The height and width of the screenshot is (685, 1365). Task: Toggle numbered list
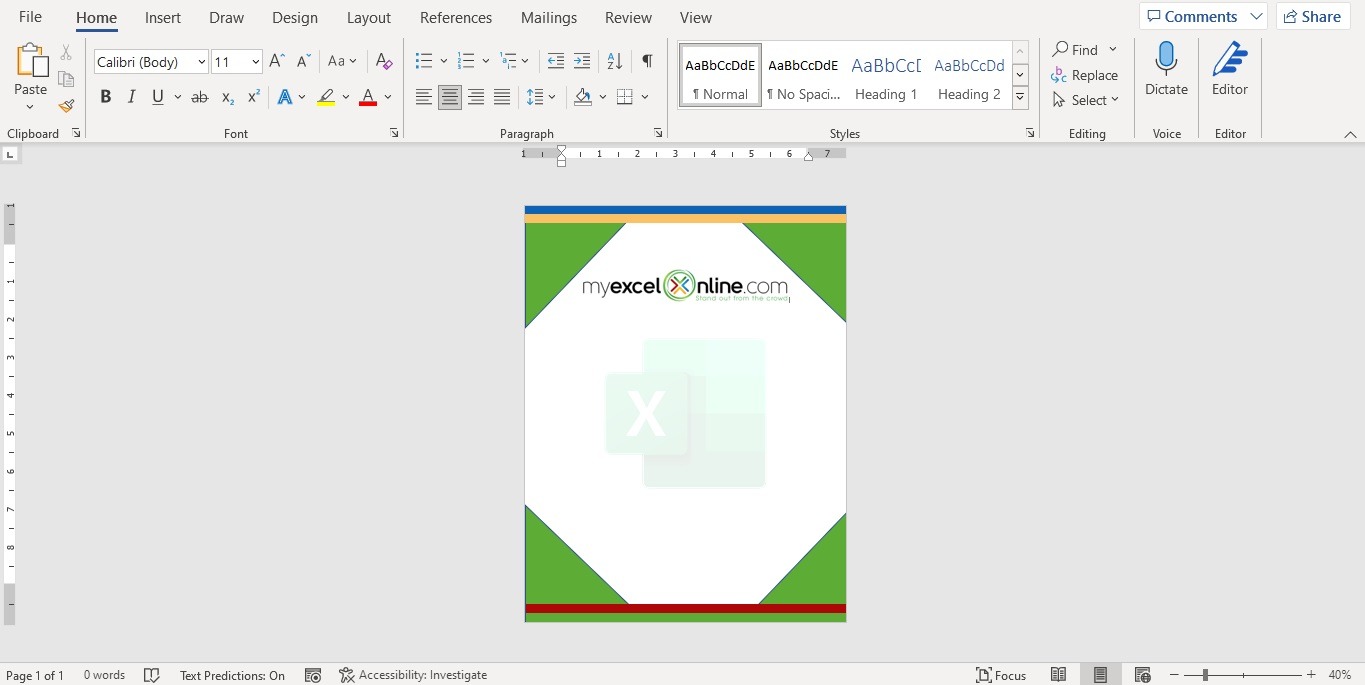click(465, 62)
